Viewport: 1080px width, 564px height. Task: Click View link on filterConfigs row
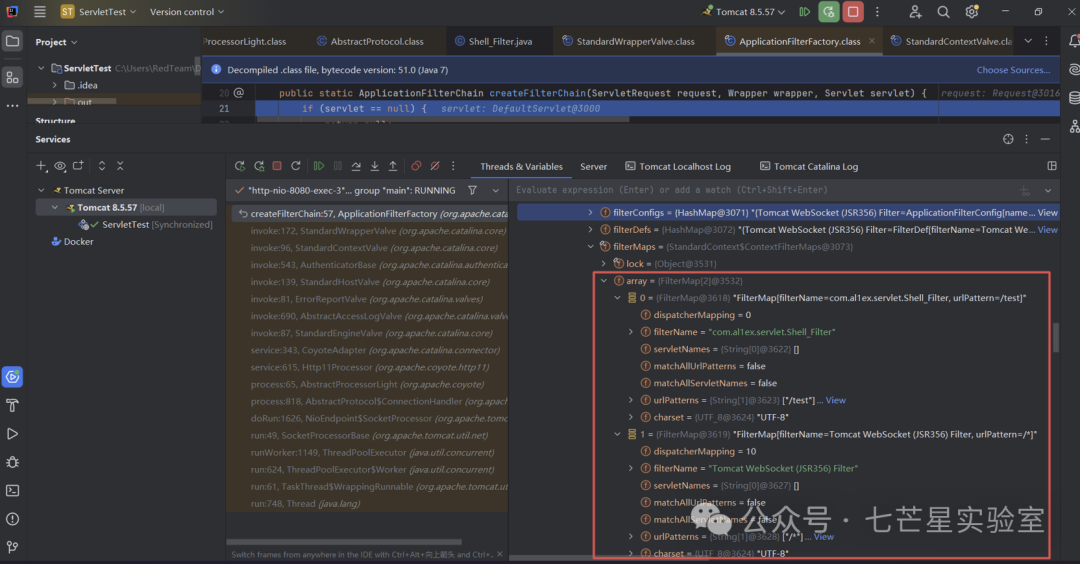pos(1048,213)
